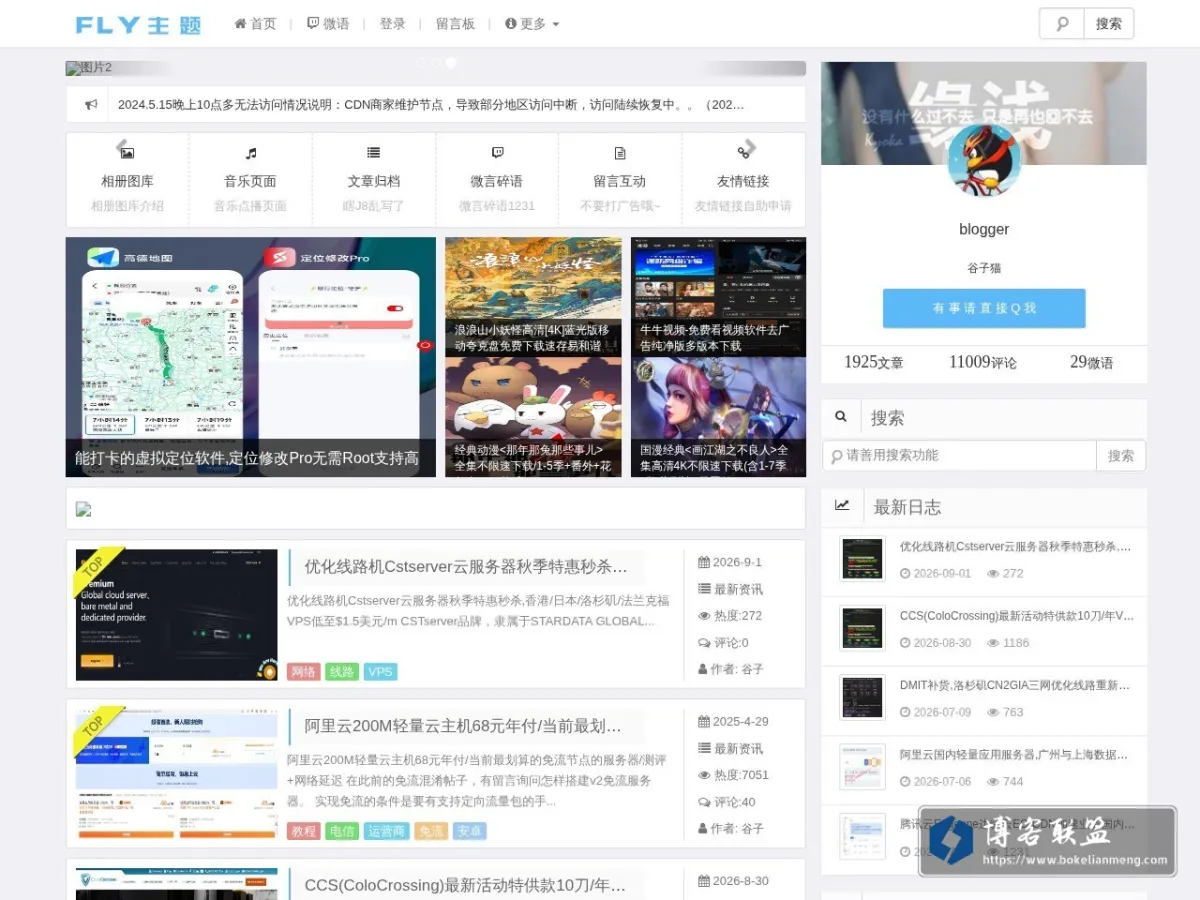Click the sidebar 搜索 submit button
Viewport: 1200px width, 900px height.
1121,455
